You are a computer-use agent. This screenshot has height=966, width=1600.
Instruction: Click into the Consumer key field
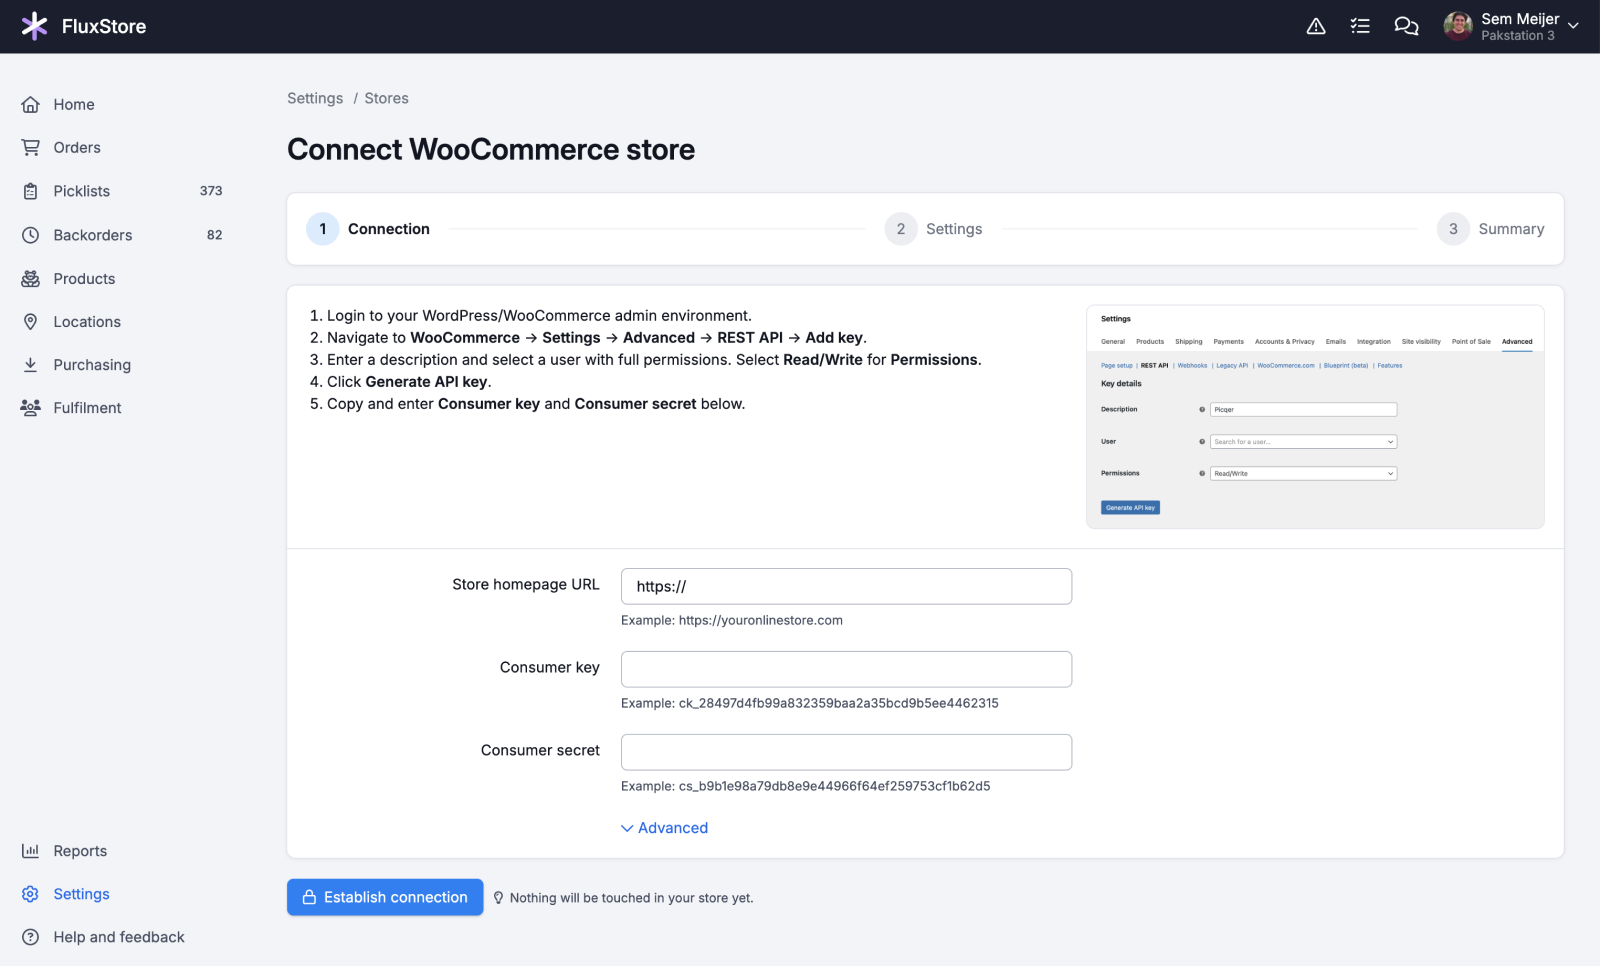(846, 669)
